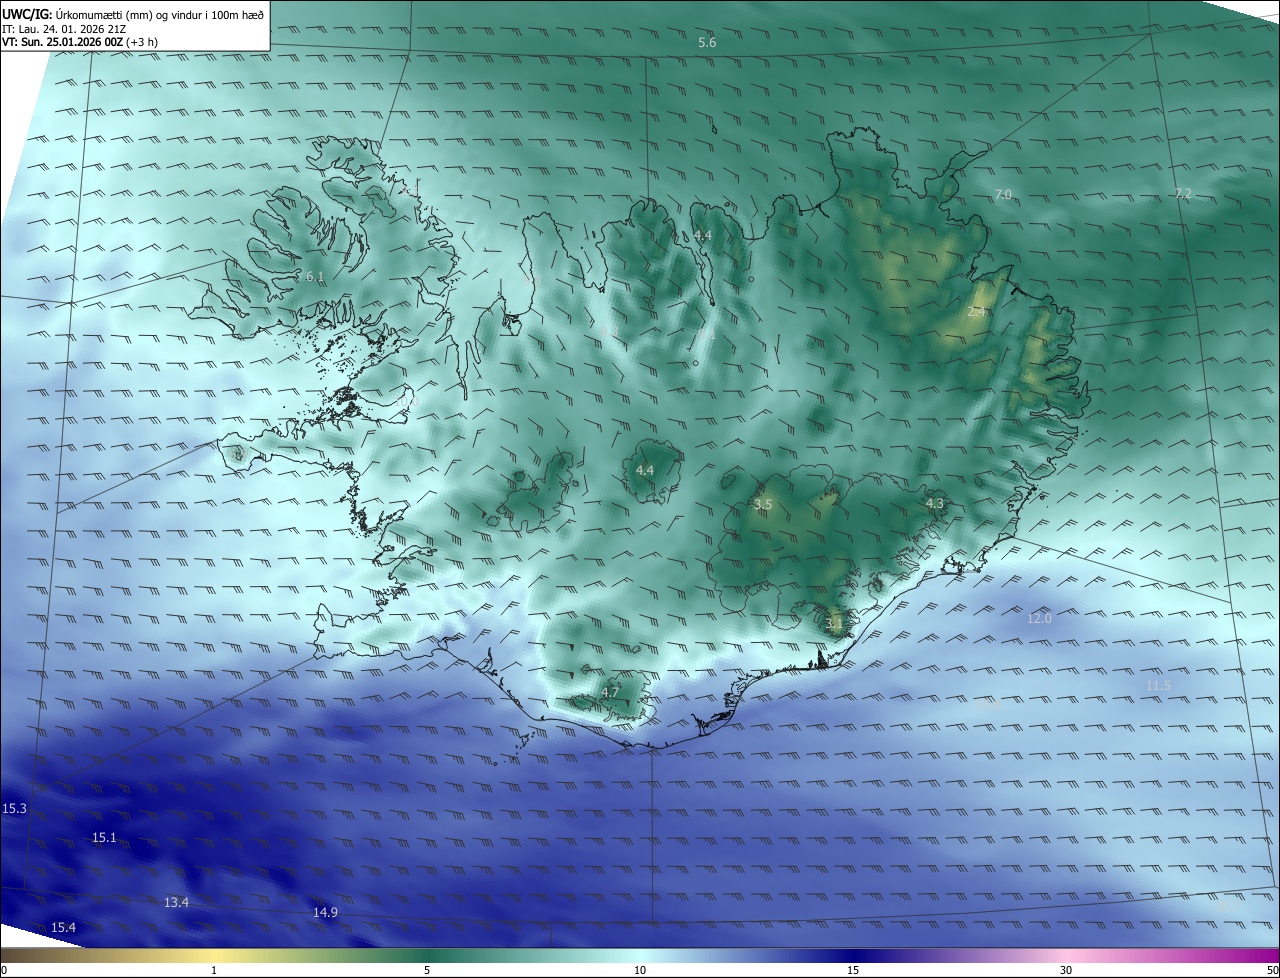Click the 10 tick on the color scale
The height and width of the screenshot is (978, 1280).
pyautogui.click(x=640, y=970)
